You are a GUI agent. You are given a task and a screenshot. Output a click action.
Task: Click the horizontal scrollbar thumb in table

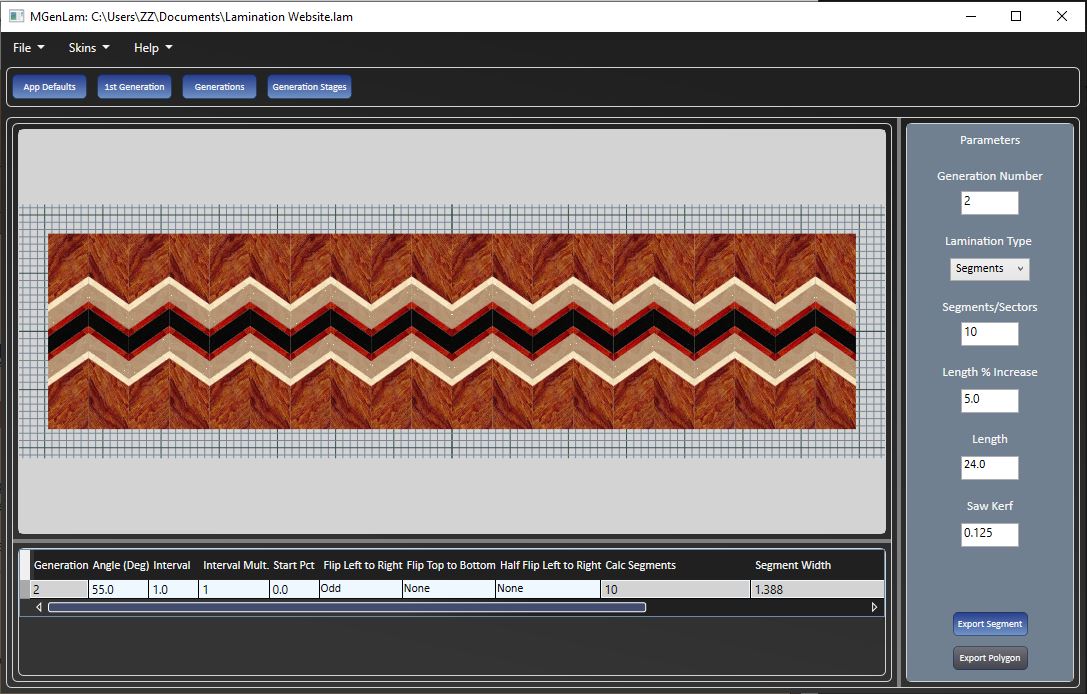tap(346, 607)
